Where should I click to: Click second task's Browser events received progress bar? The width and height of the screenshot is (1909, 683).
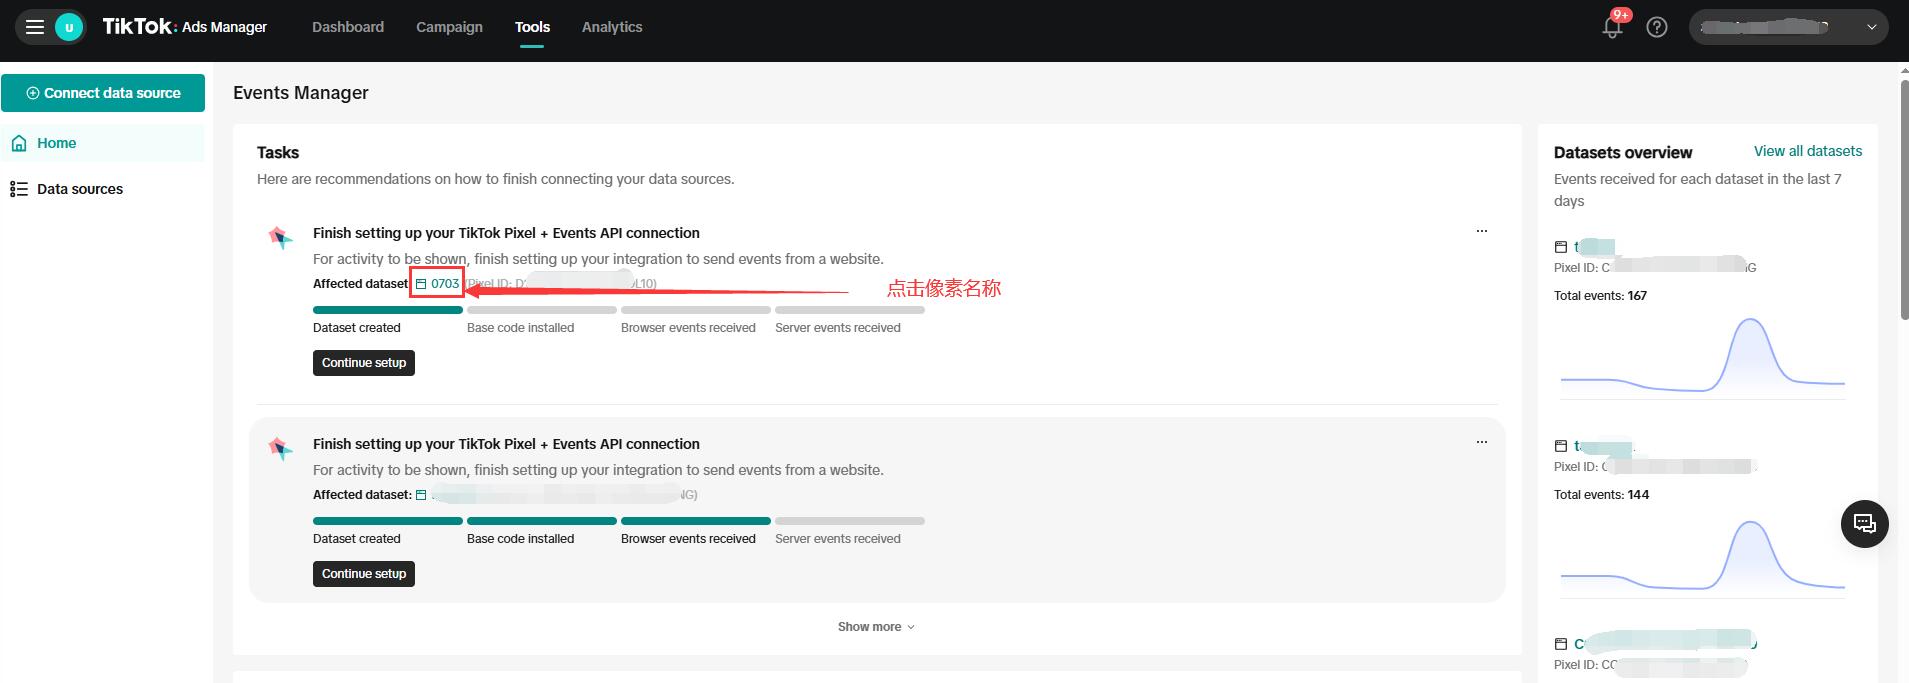click(x=696, y=521)
